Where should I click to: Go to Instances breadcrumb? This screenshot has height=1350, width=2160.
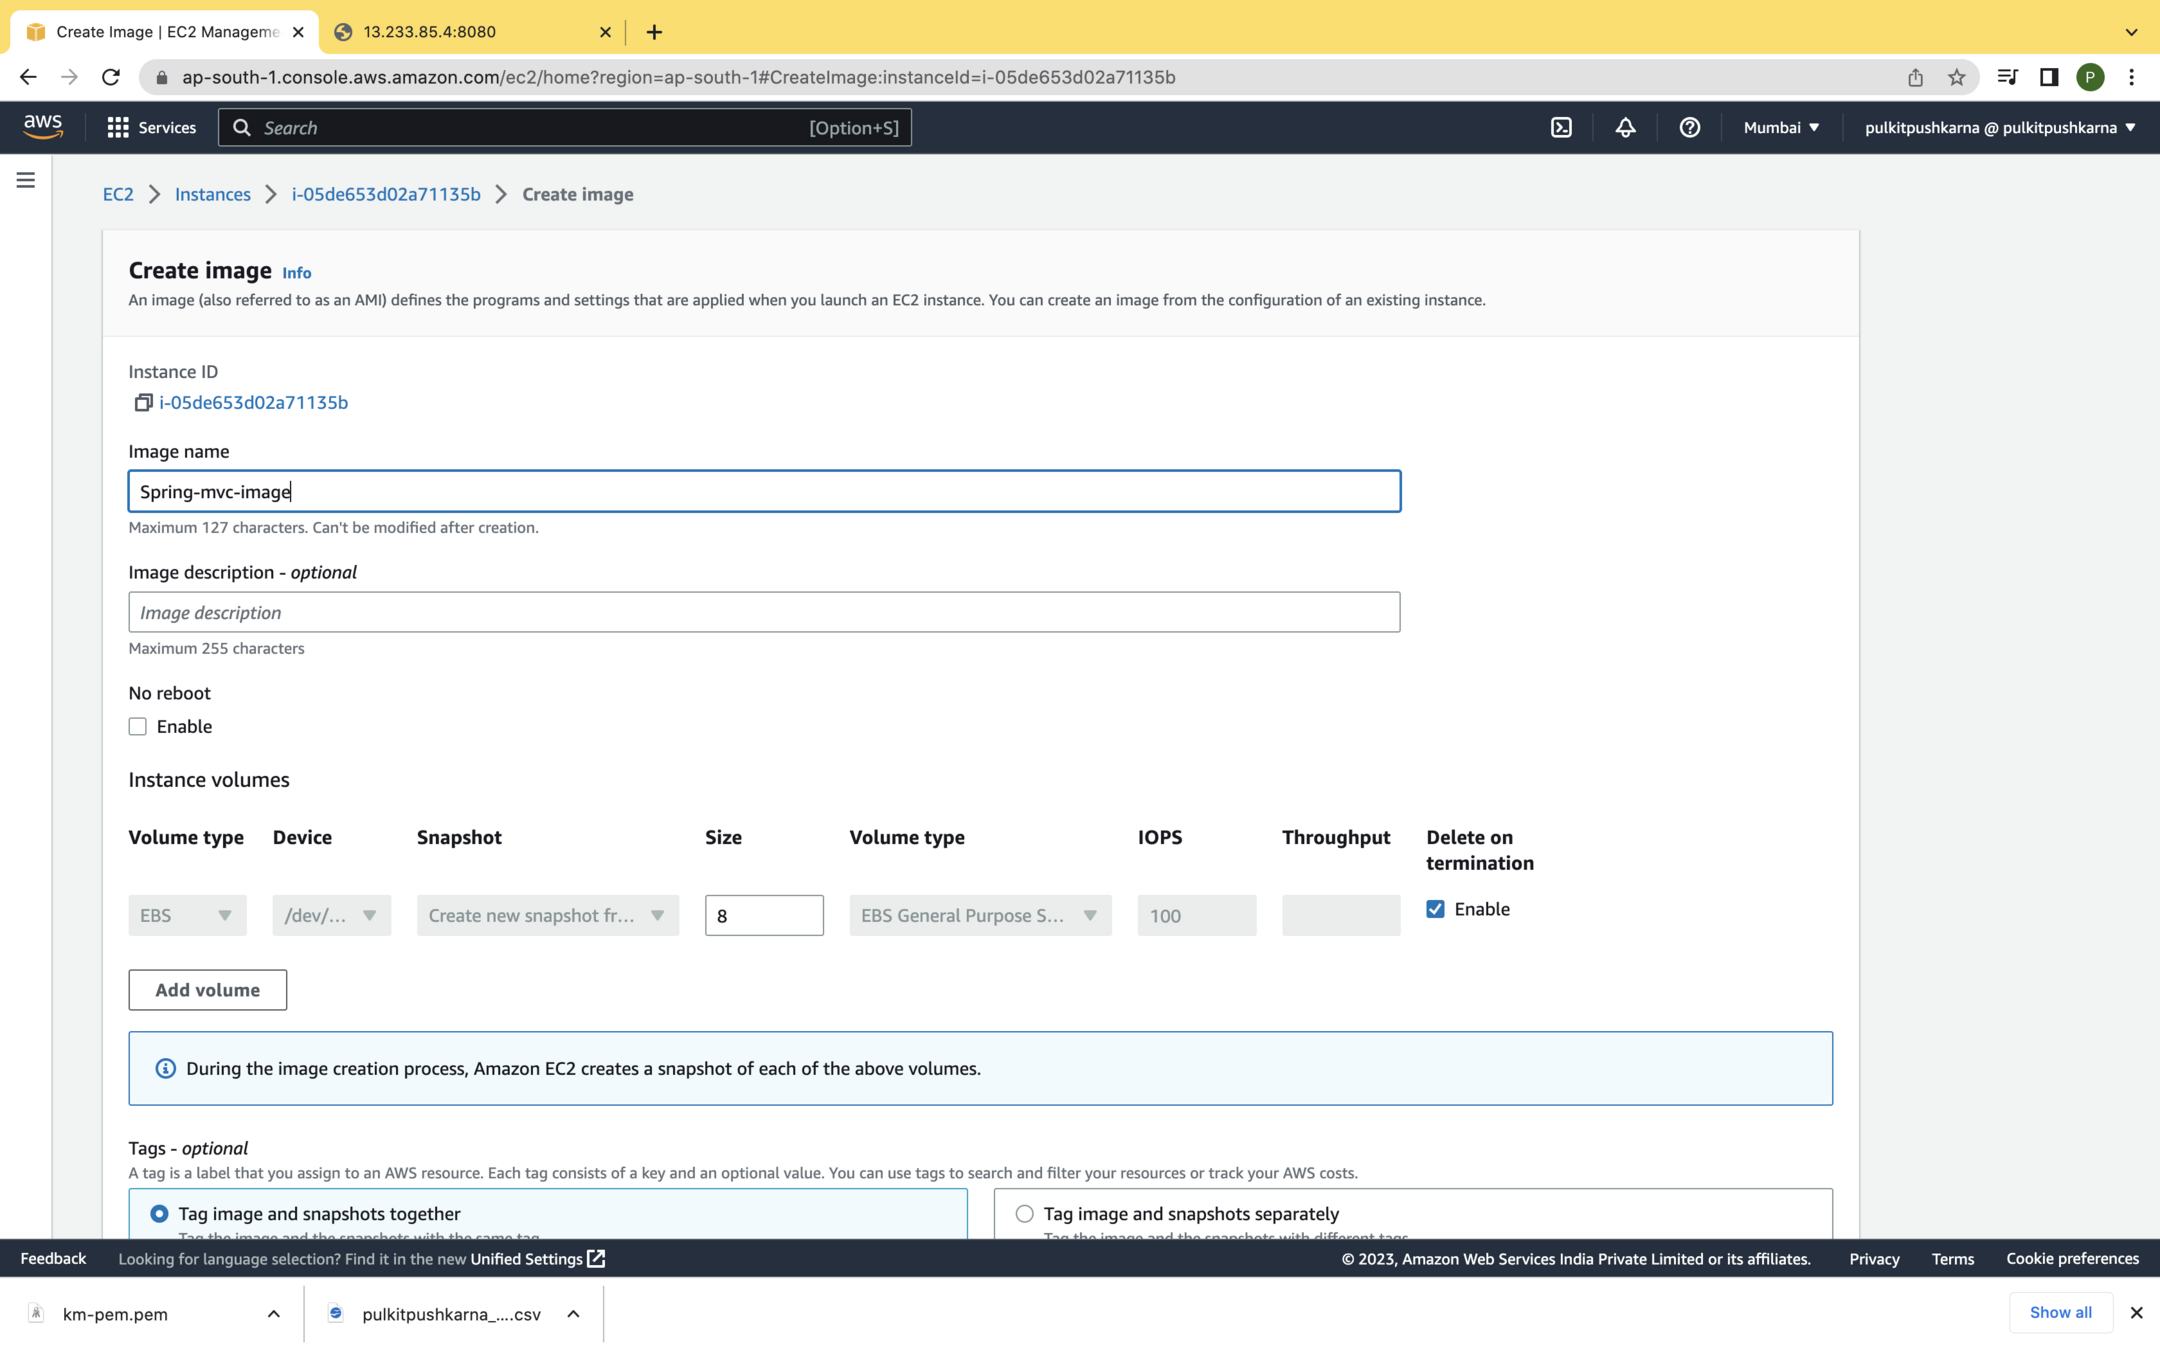tap(212, 194)
